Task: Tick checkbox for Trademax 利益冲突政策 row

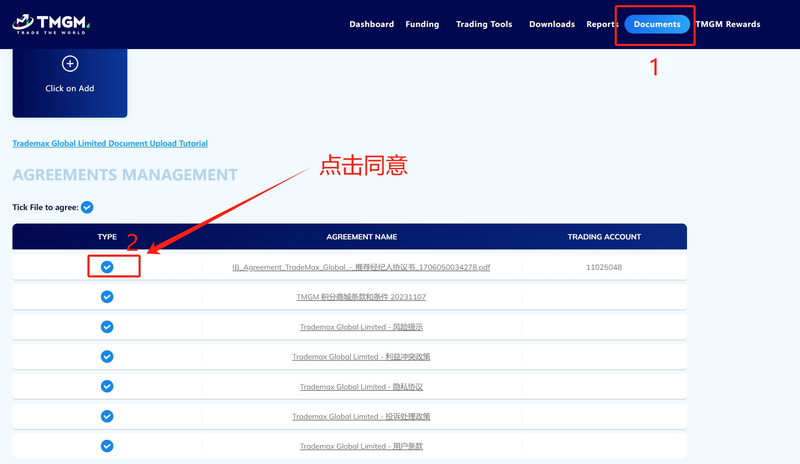Action: (x=107, y=356)
